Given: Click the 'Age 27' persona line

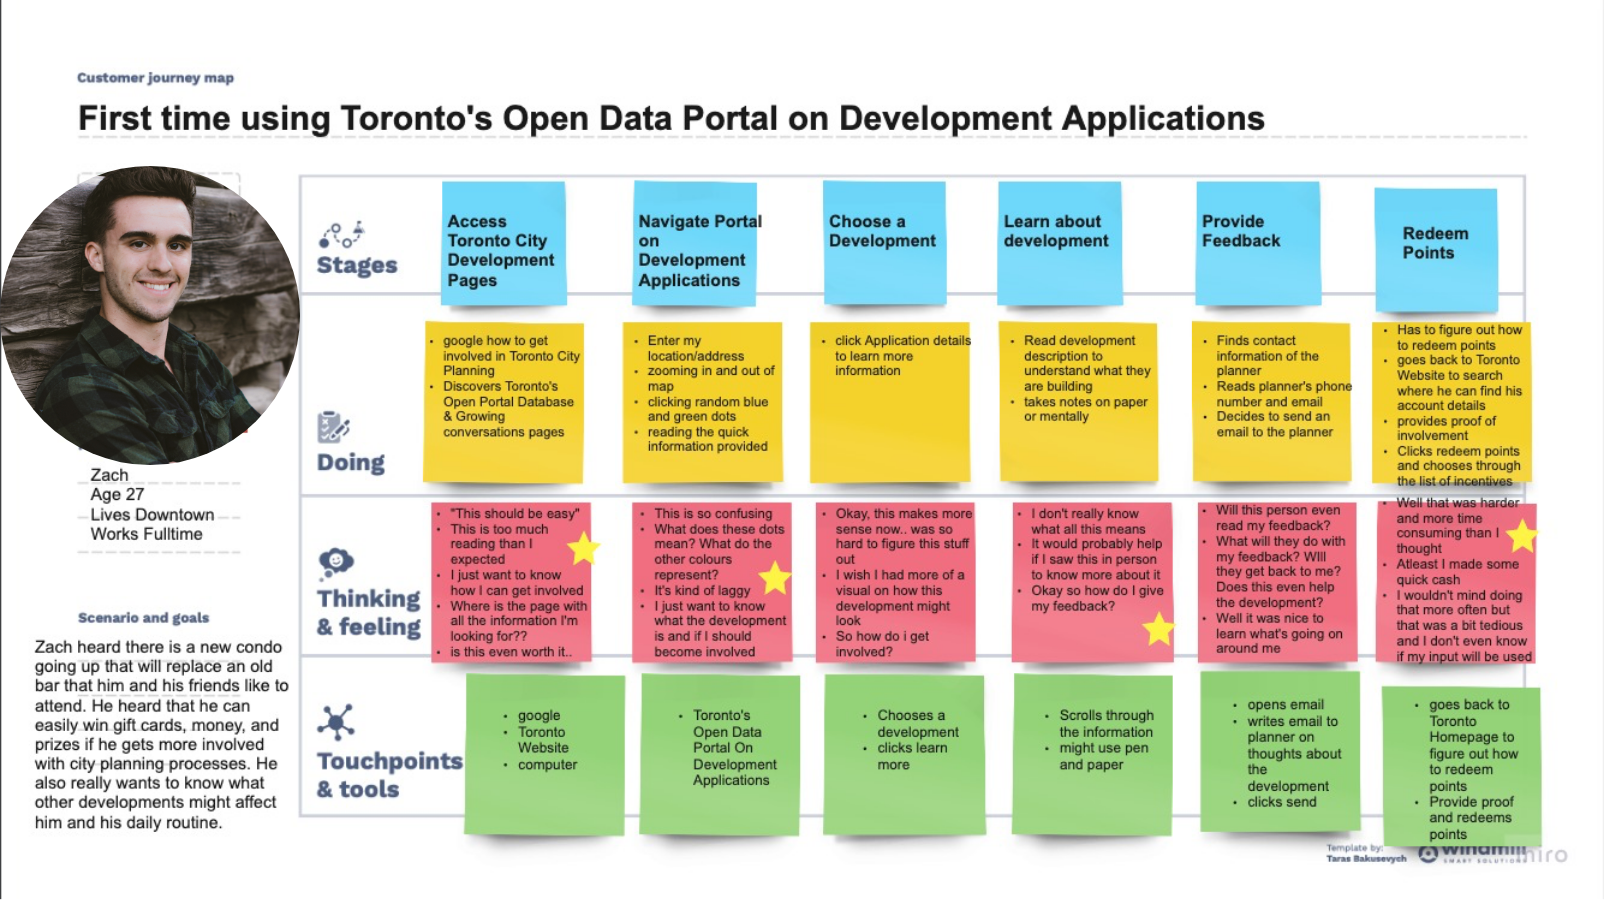Looking at the screenshot, I should [117, 494].
